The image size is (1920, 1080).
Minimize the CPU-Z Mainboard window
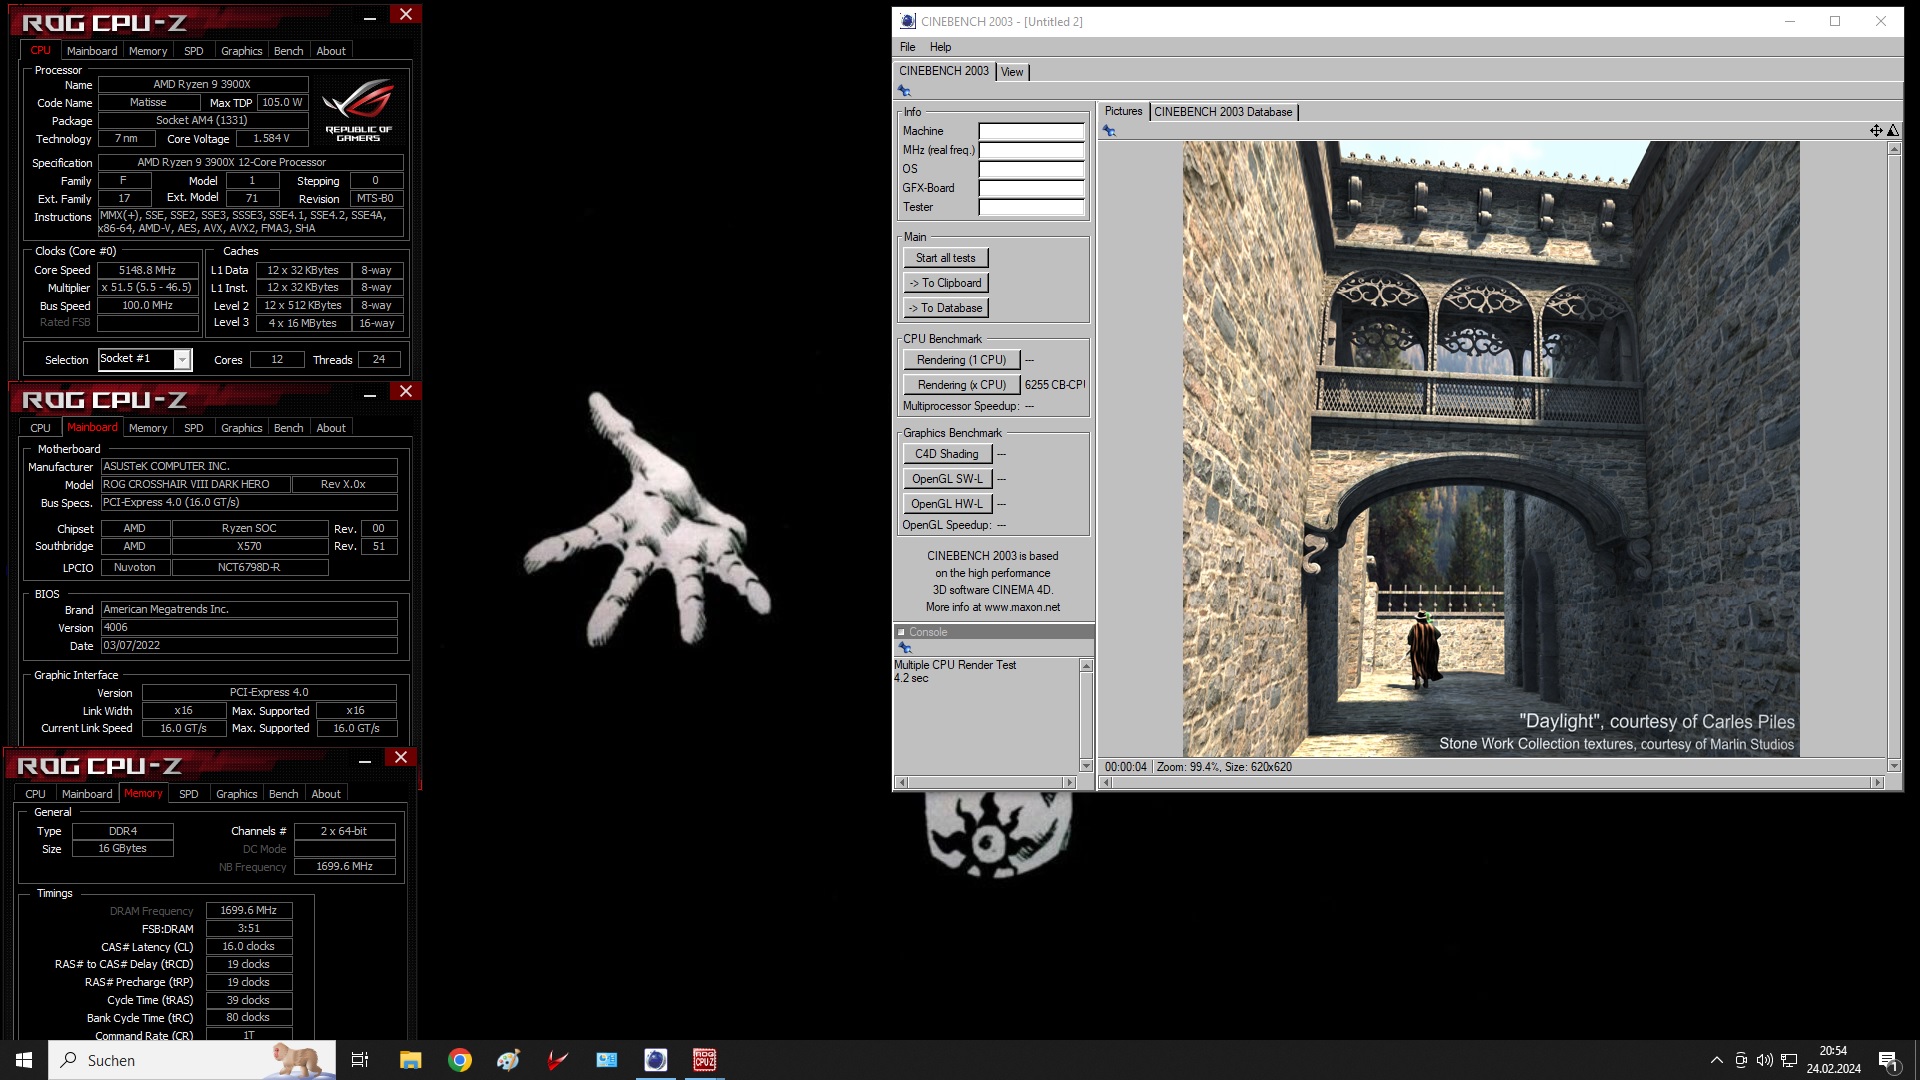pyautogui.click(x=370, y=395)
